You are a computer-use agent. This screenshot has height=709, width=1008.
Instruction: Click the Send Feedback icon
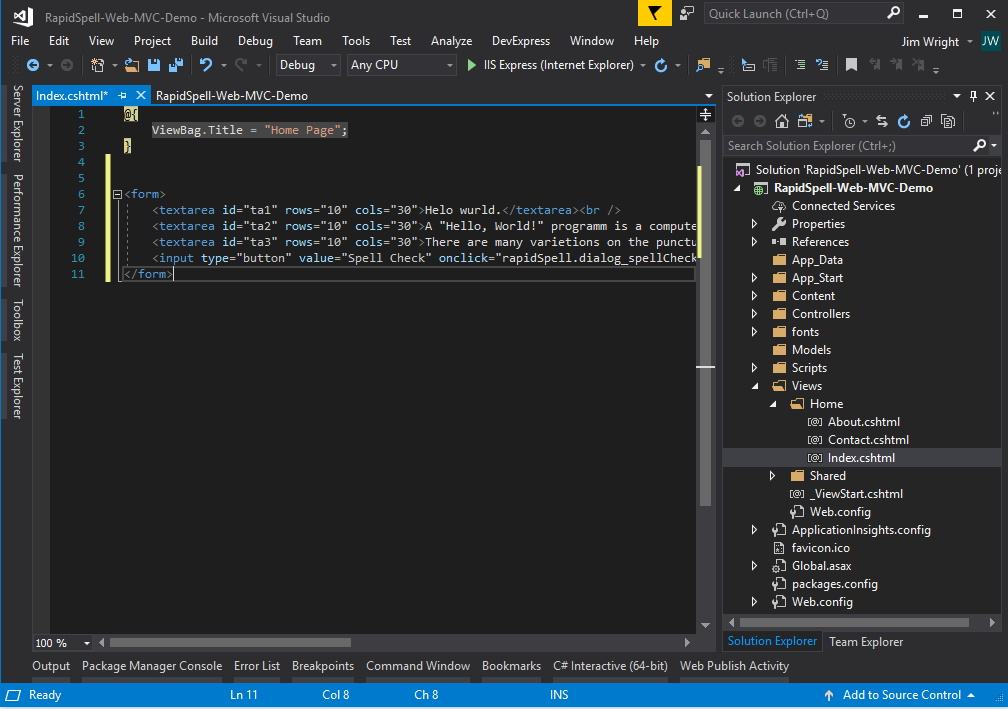687,13
